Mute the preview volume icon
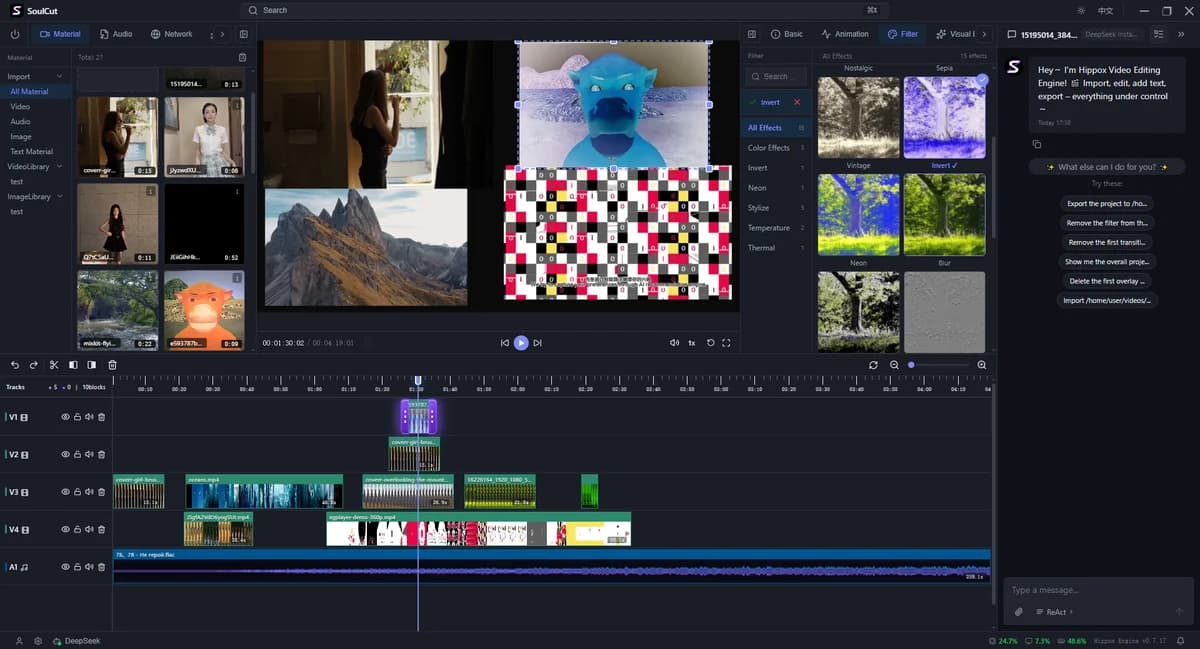This screenshot has width=1200, height=649. 675,342
